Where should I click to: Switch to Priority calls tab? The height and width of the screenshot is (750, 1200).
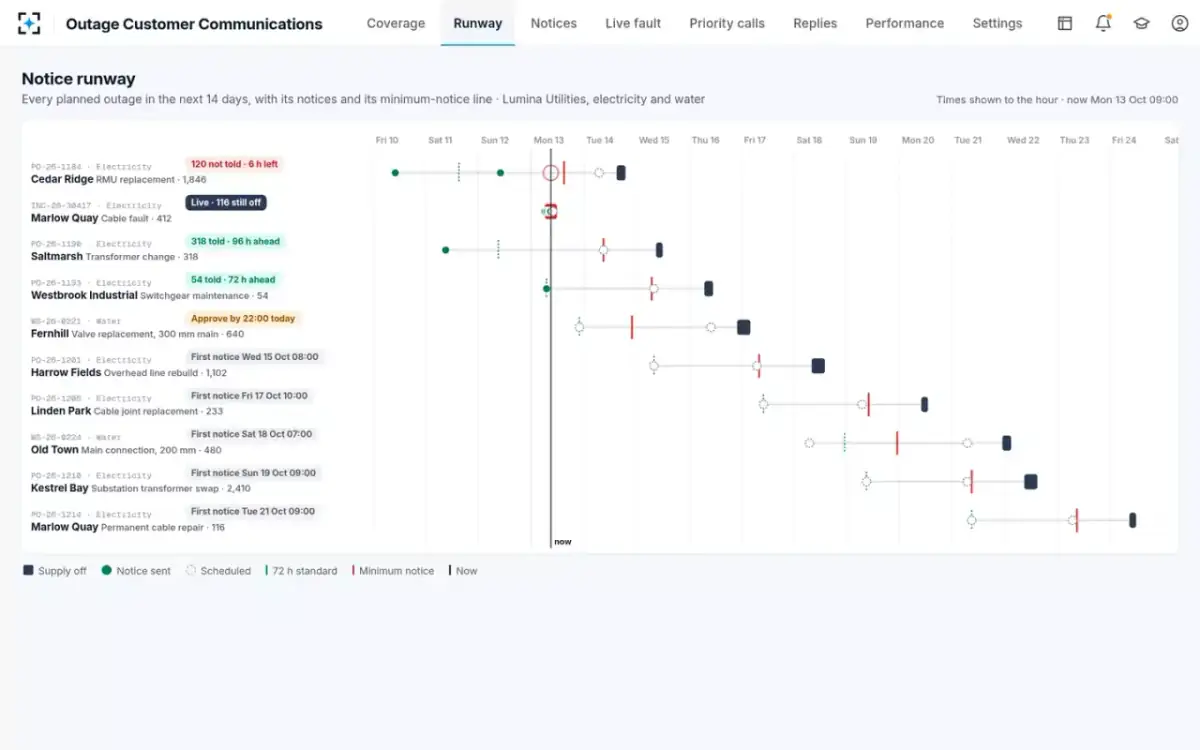727,23
